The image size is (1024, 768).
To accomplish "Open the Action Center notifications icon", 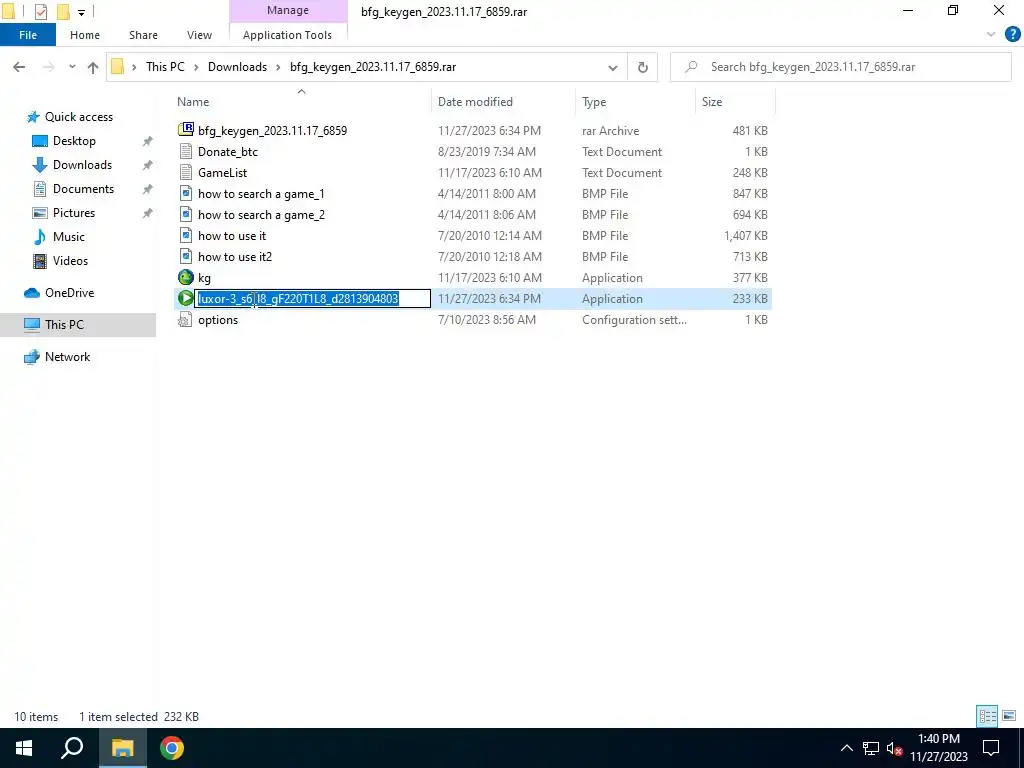I will click(x=991, y=748).
